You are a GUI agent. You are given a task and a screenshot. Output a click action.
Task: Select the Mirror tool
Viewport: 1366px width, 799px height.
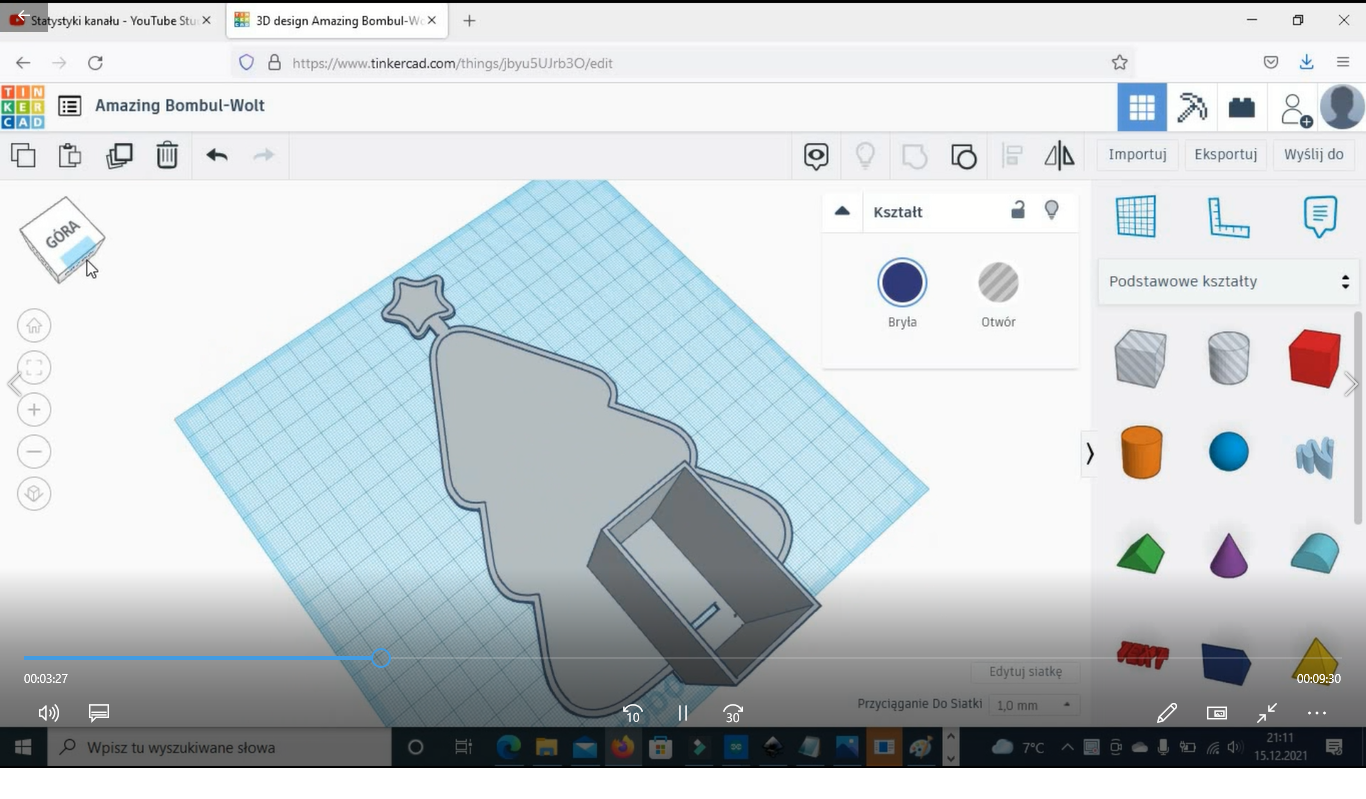(x=1059, y=156)
